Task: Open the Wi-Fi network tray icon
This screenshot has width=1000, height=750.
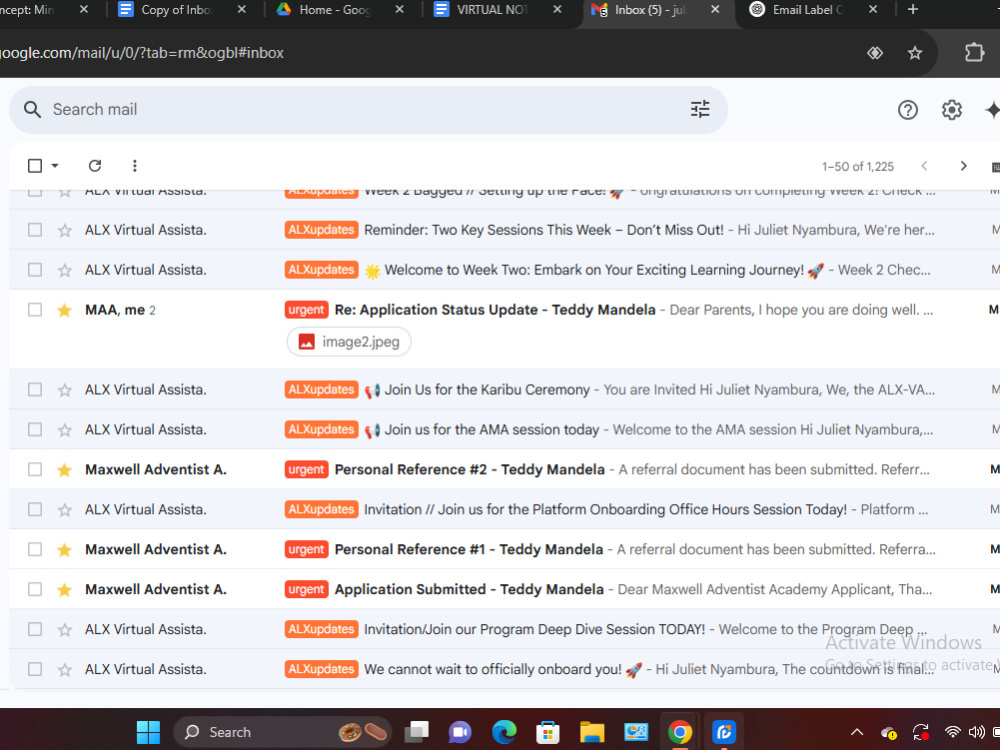Action: (x=952, y=732)
